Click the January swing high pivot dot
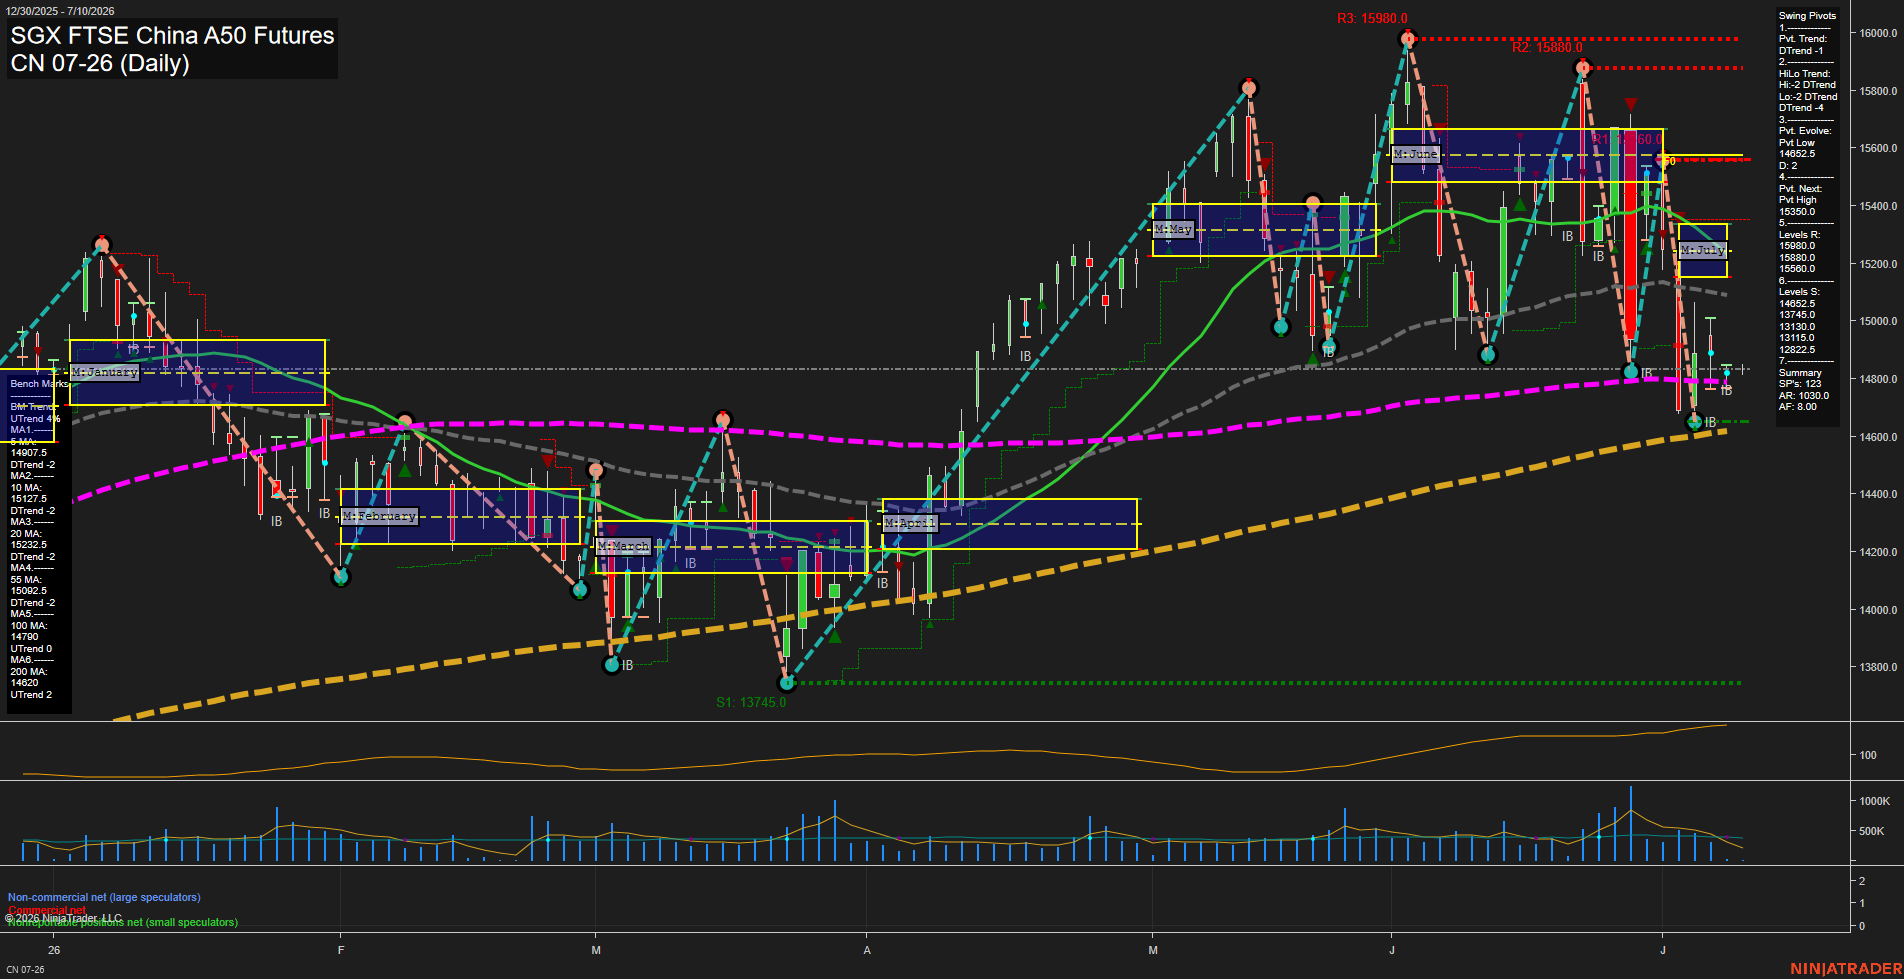The image size is (1904, 979). click(101, 244)
